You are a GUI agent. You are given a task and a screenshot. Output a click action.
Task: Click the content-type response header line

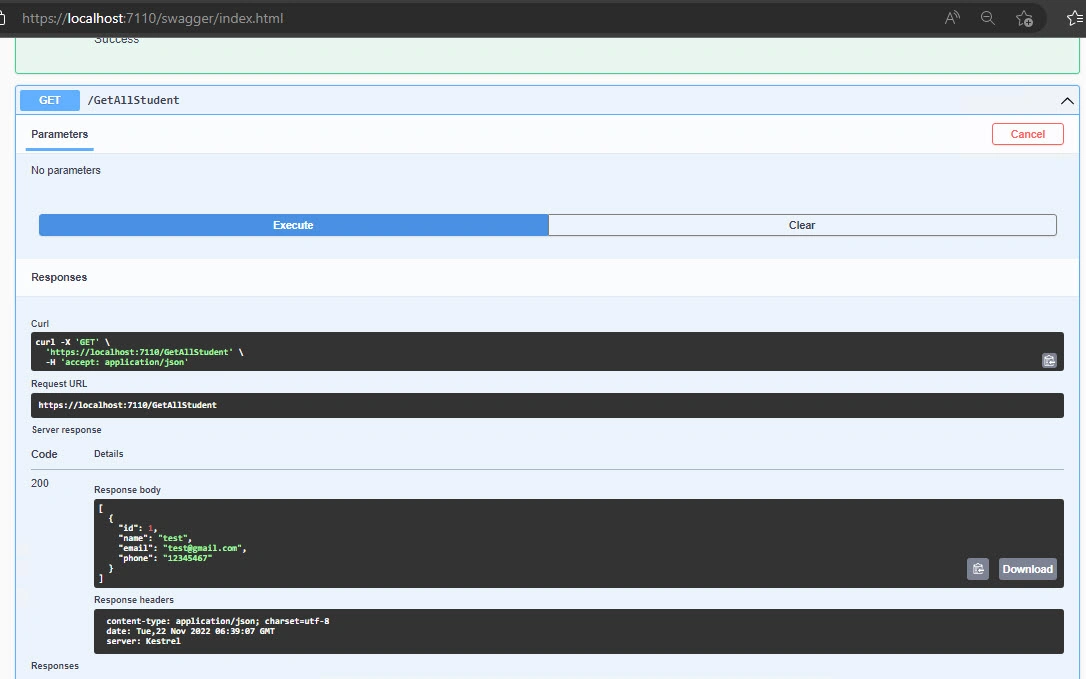pos(217,621)
